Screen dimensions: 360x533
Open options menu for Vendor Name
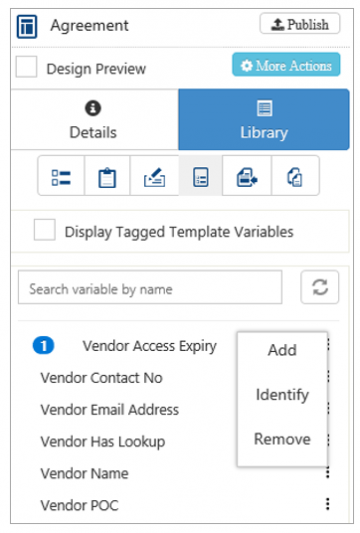point(328,472)
